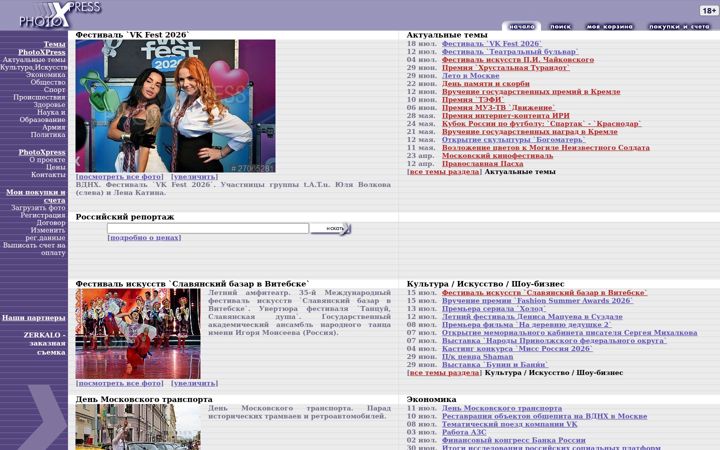Open topic 'День памяти и скорби'
Viewport: 720px width, 450px height.
[x=485, y=84]
